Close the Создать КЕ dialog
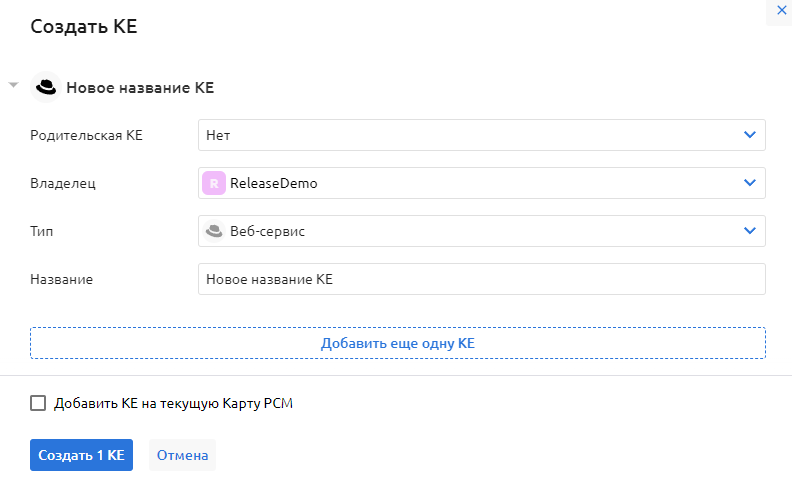 point(781,10)
